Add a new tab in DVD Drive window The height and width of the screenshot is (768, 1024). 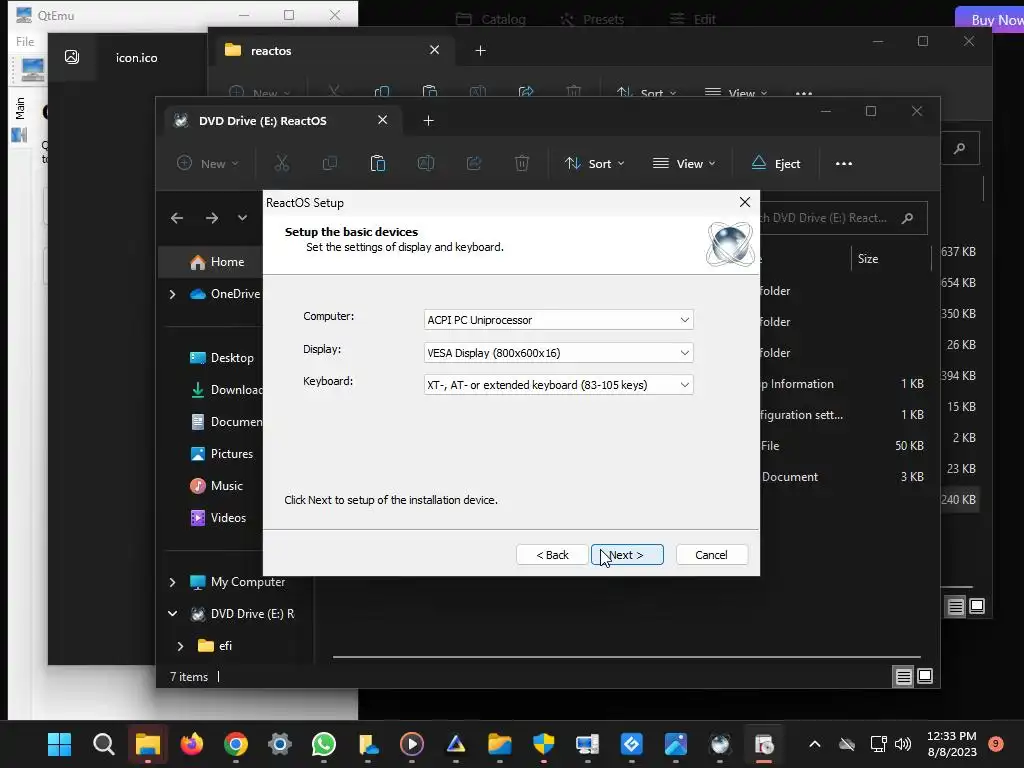pyautogui.click(x=428, y=120)
